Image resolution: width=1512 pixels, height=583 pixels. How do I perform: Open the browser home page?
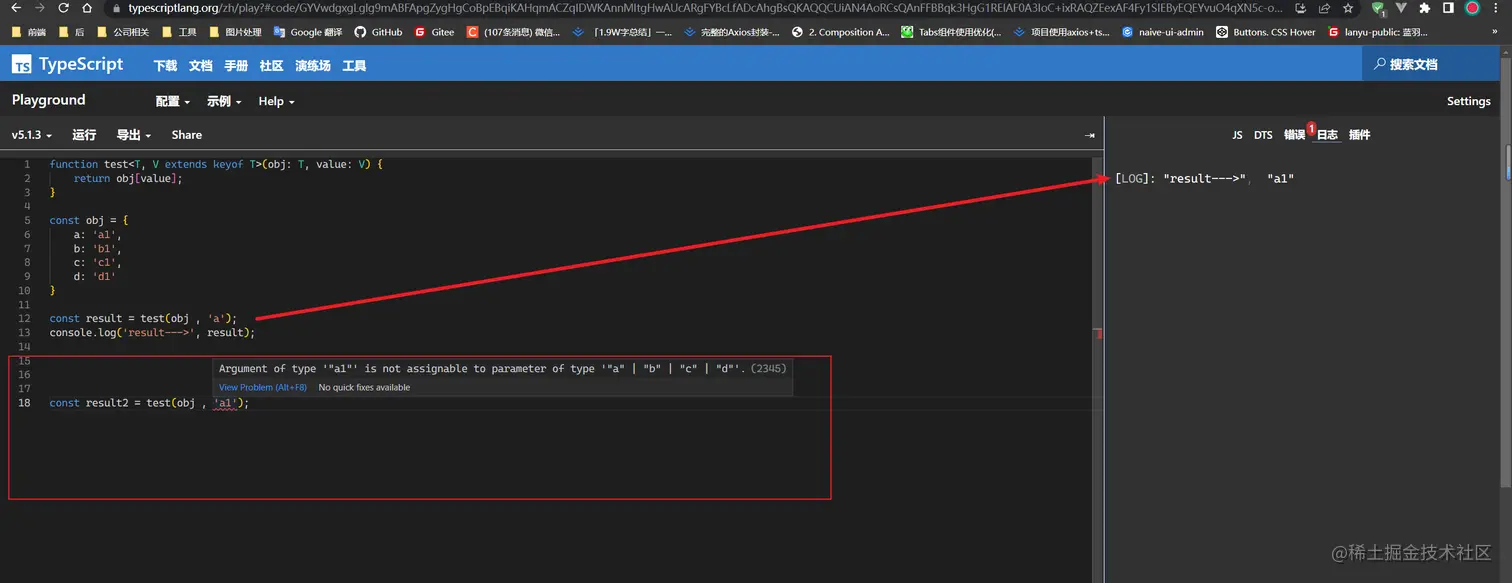point(88,8)
